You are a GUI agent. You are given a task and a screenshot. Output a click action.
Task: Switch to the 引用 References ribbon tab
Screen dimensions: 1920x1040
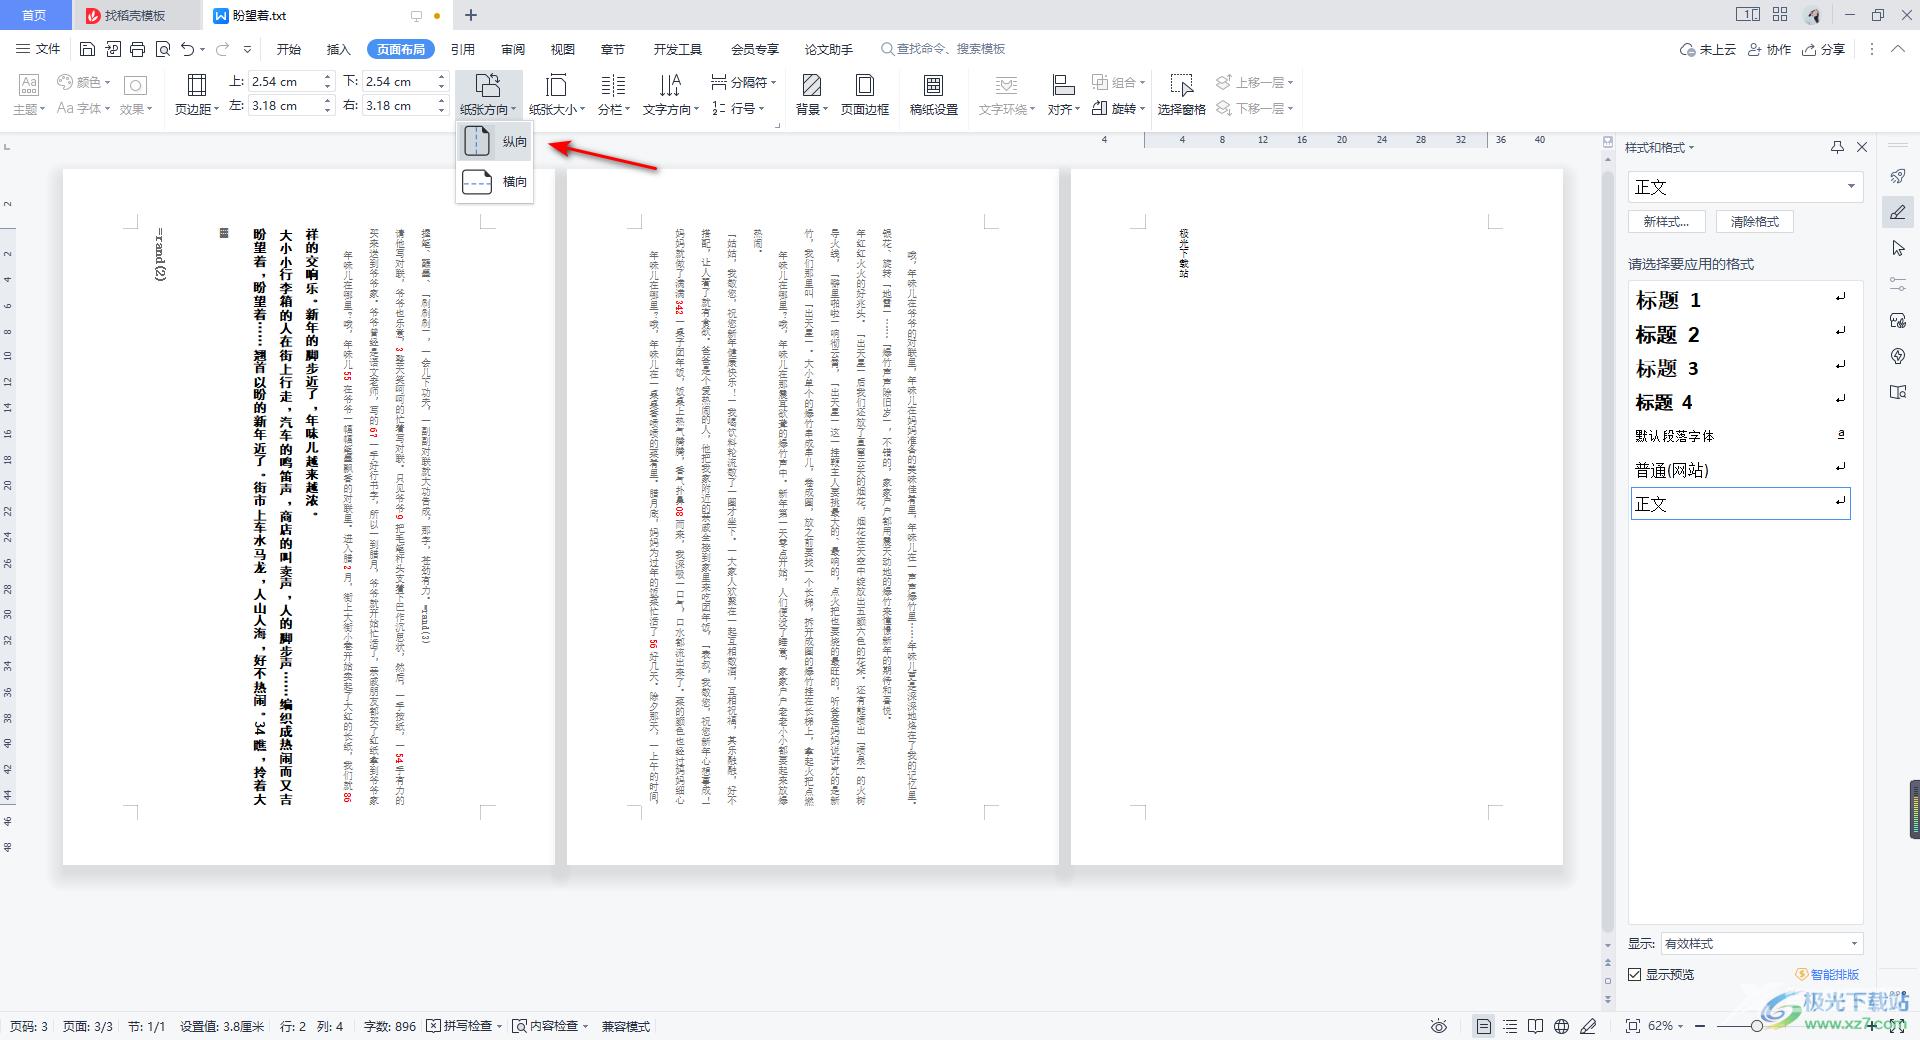[x=463, y=49]
